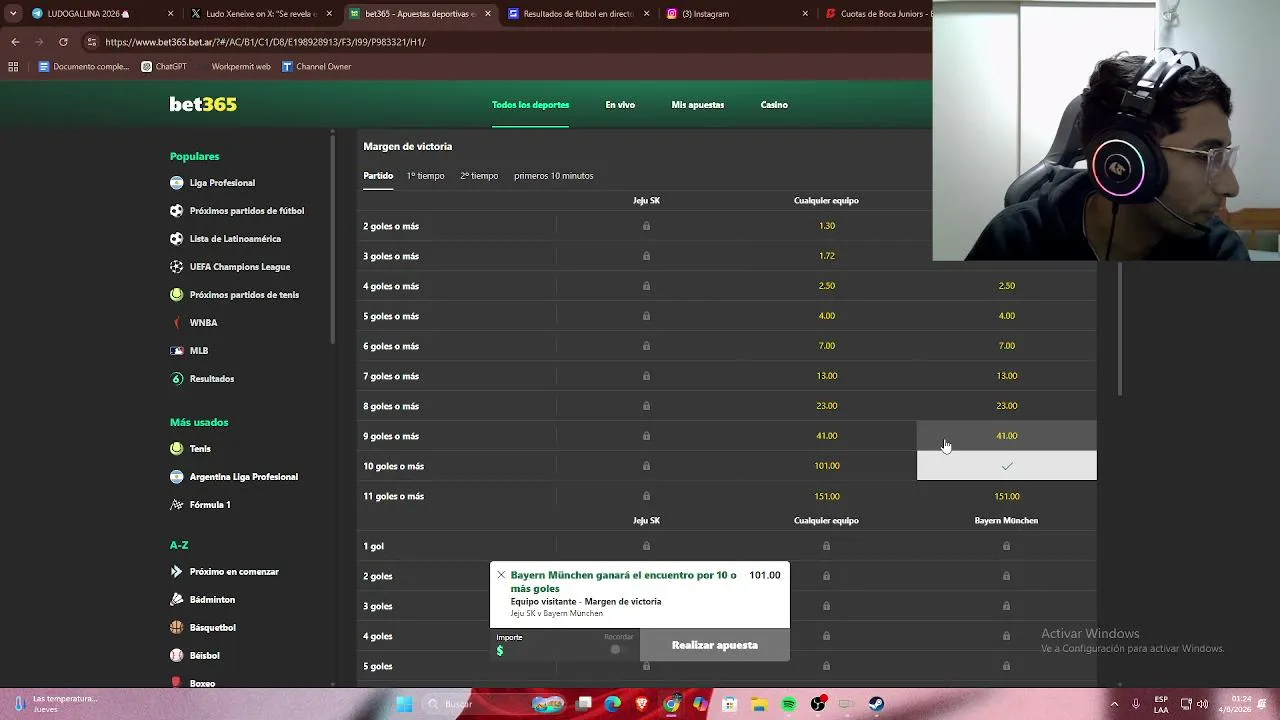The width and height of the screenshot is (1280, 720).
Task: Click the Próximo en comenzar icon
Action: (x=177, y=572)
